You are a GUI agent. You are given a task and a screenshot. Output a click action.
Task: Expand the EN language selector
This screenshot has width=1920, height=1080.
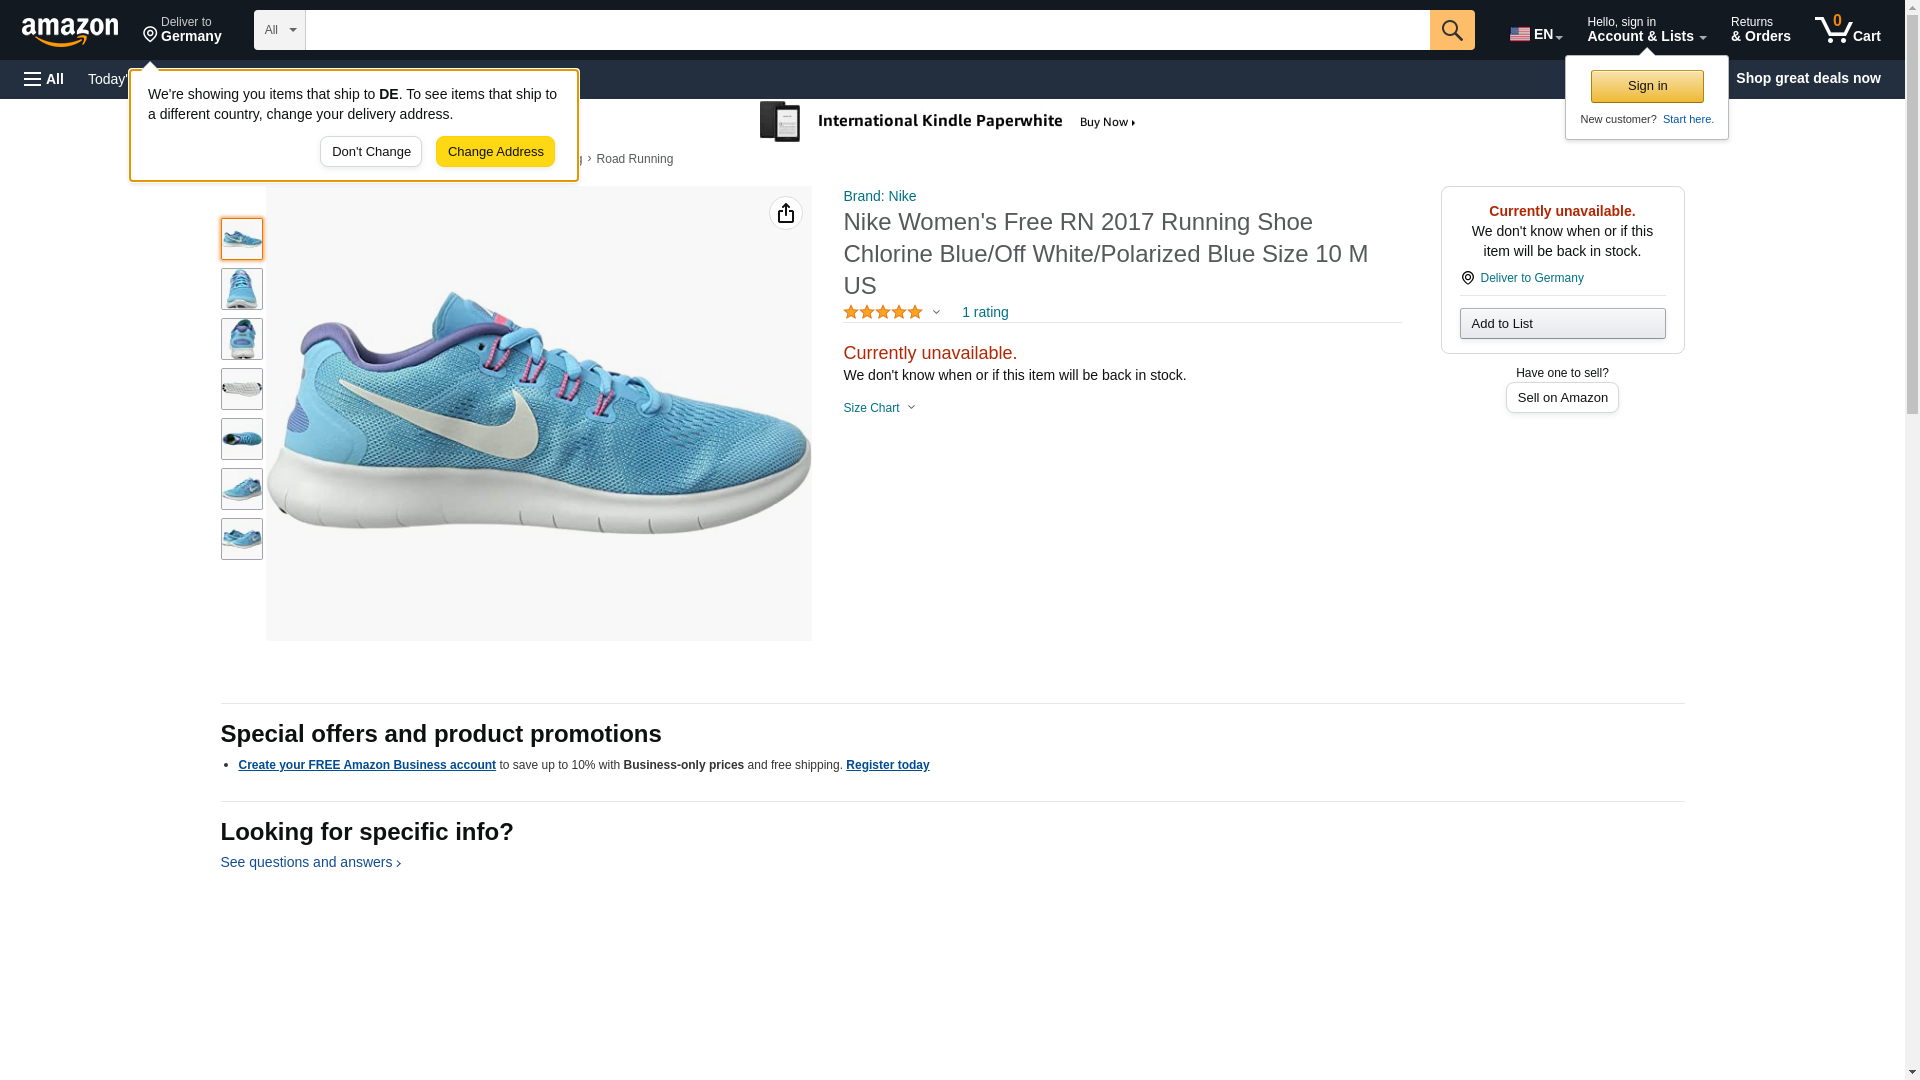point(1535,34)
